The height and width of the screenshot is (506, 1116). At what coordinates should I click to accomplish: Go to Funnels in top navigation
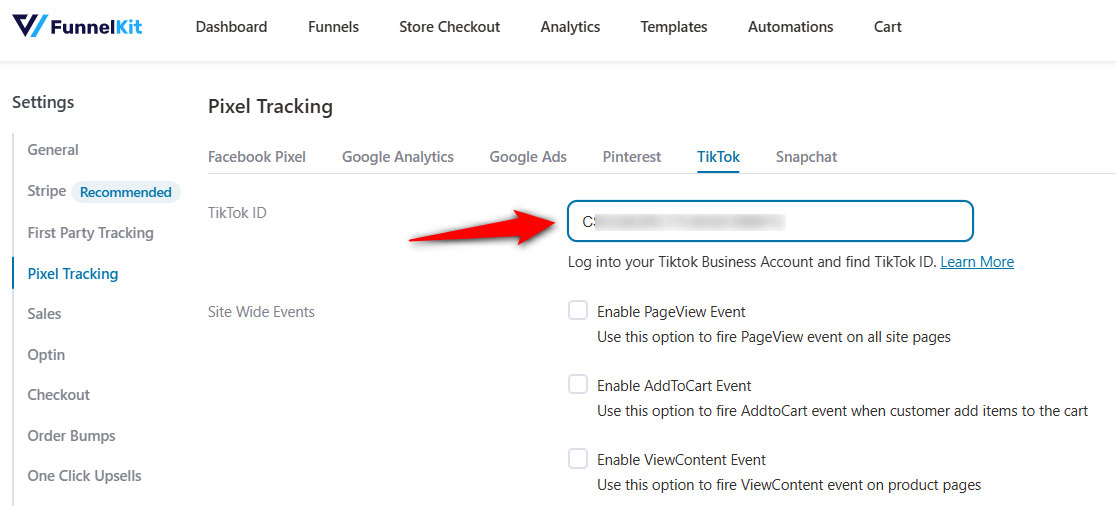(333, 27)
